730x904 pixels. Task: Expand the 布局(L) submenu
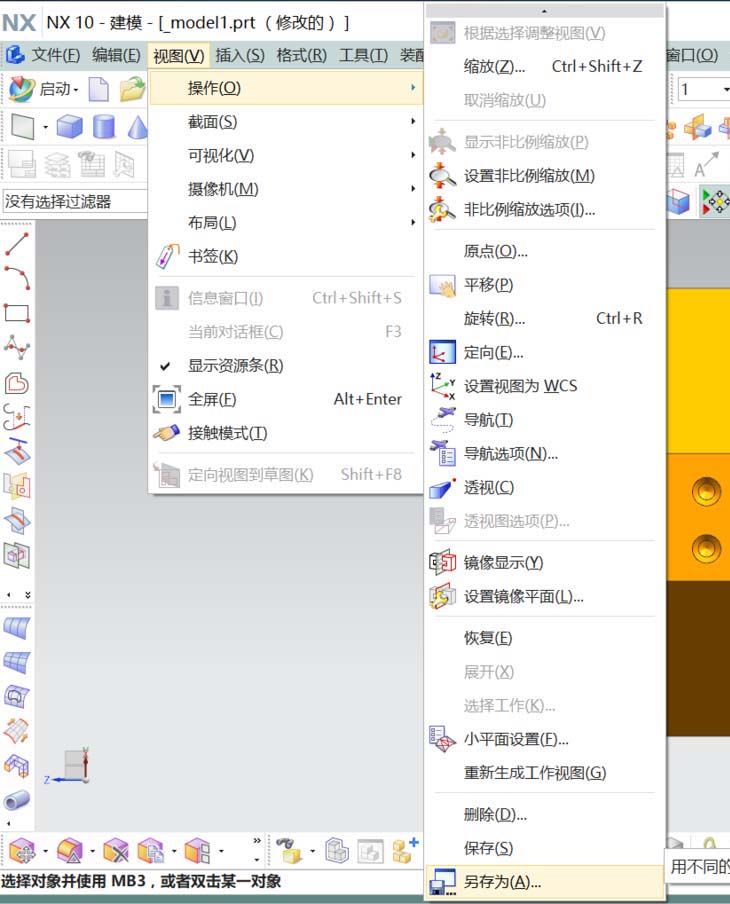287,222
